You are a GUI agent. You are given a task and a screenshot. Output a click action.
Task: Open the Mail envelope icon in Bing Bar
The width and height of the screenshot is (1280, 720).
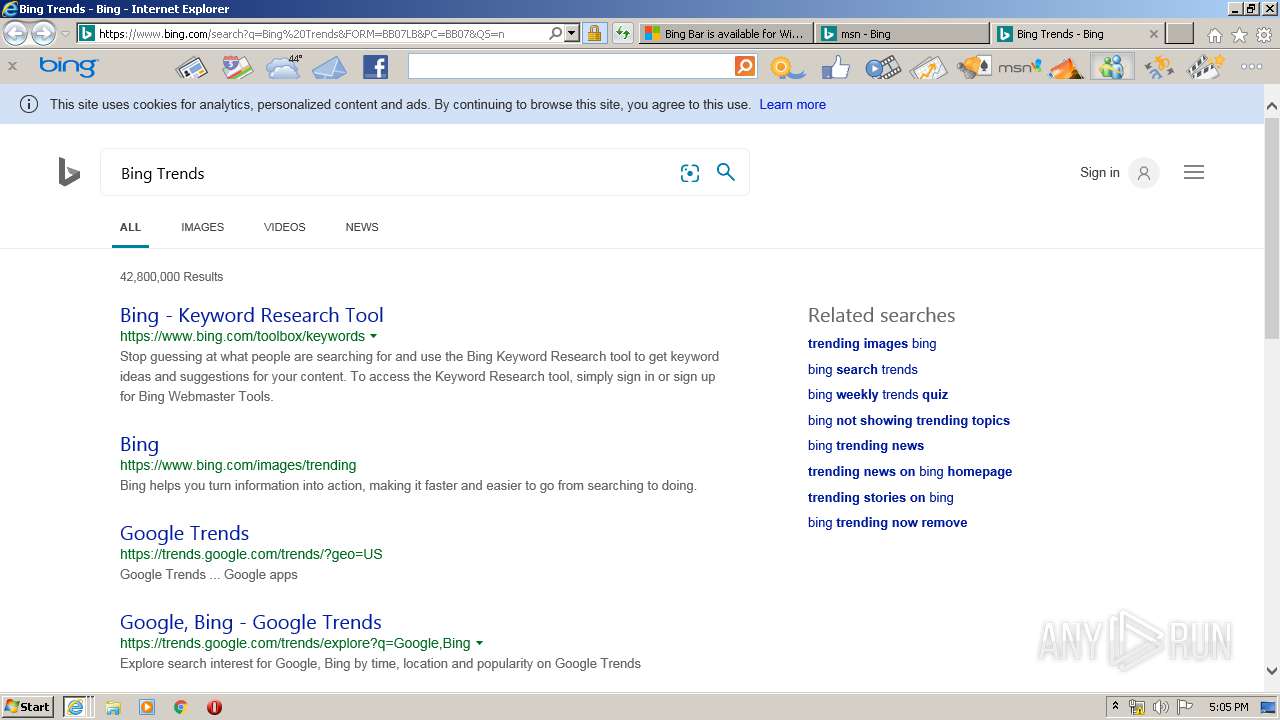coord(329,68)
